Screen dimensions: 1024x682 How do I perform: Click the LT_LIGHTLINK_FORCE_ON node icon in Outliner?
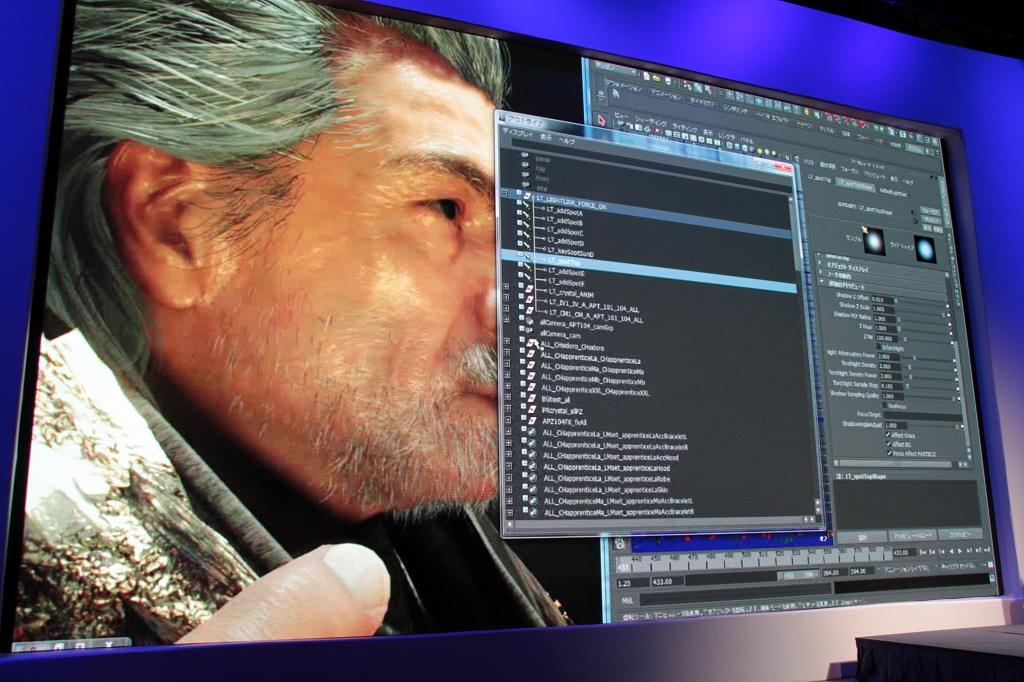(x=527, y=196)
